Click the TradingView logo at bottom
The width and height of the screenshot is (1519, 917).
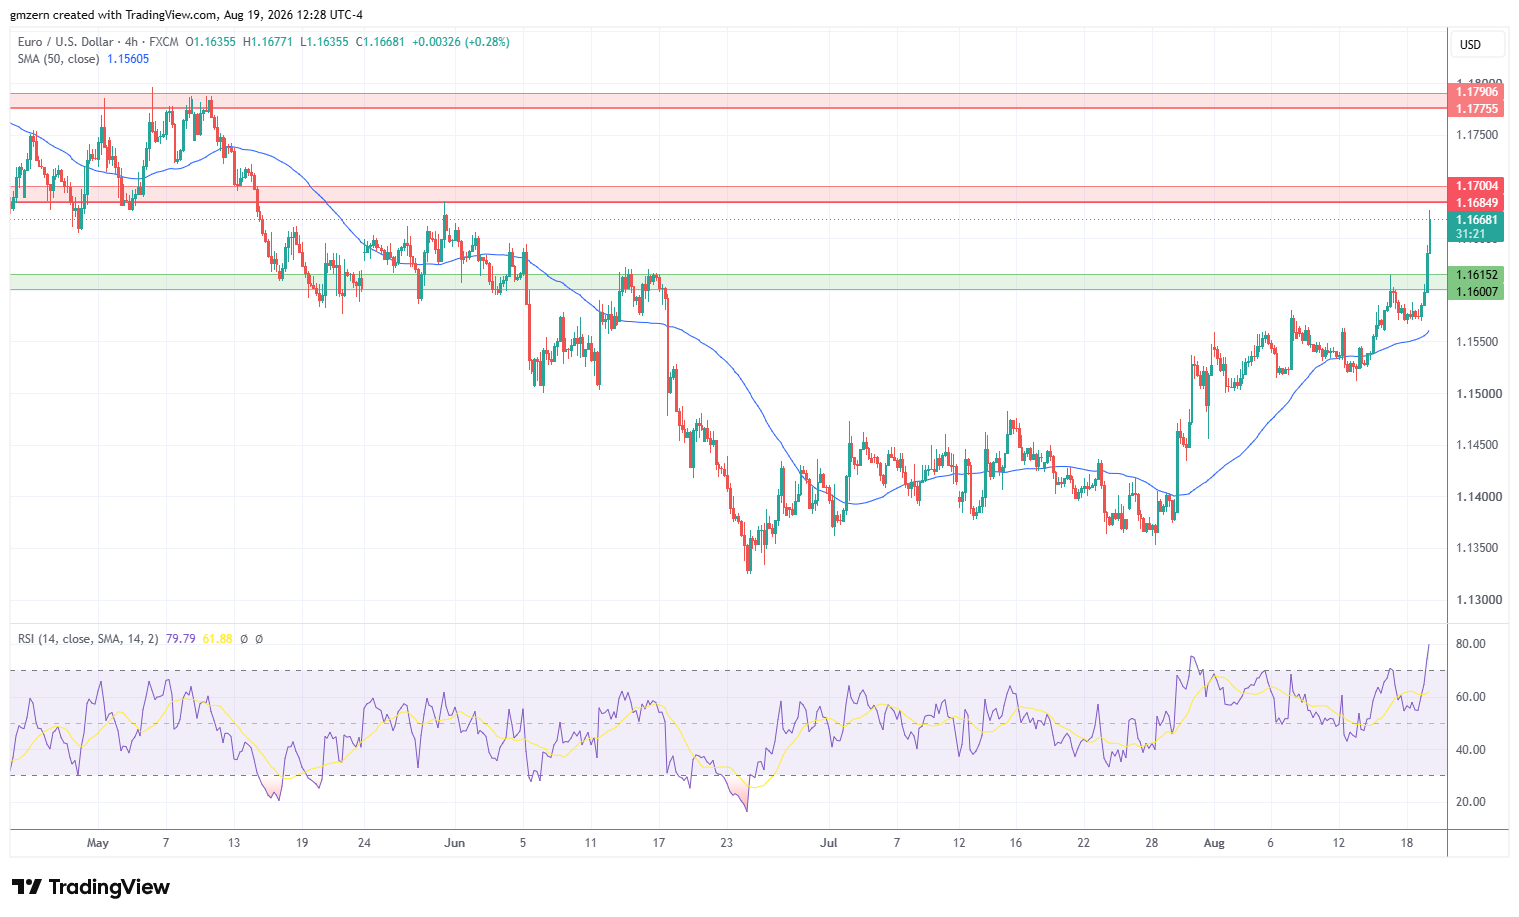pyautogui.click(x=90, y=887)
